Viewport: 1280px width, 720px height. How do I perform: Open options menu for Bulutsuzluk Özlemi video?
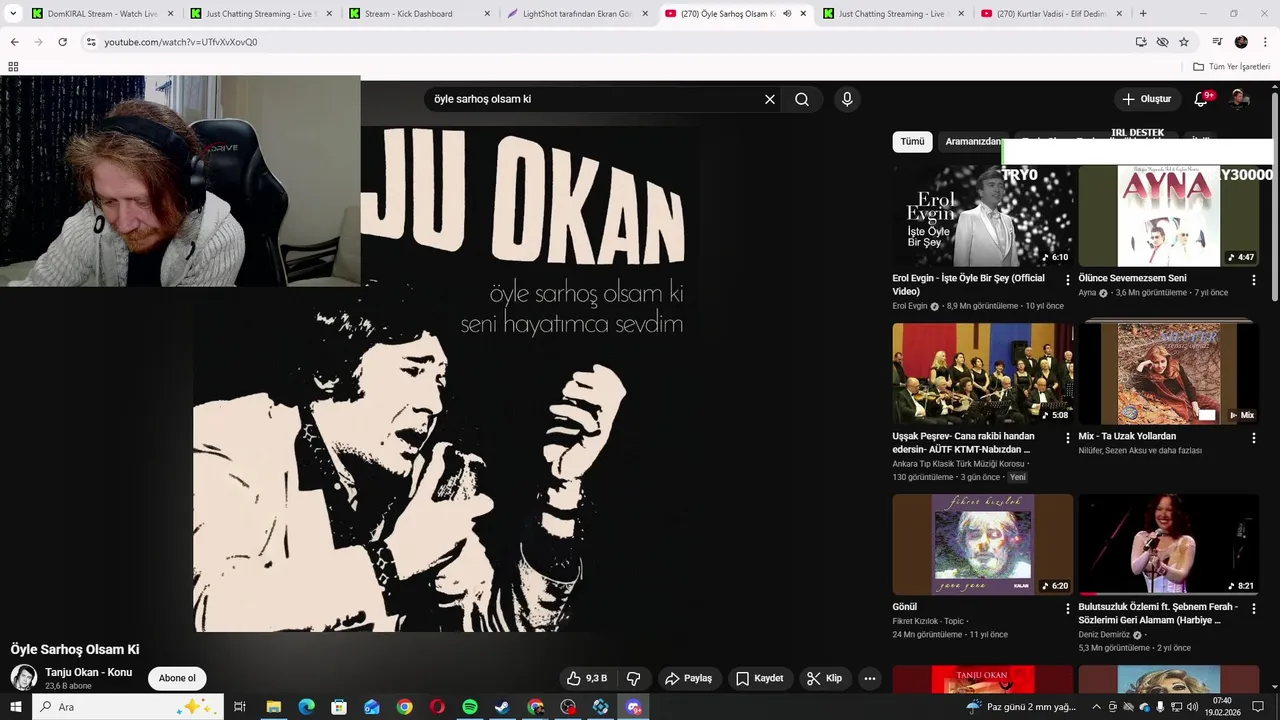click(1254, 608)
